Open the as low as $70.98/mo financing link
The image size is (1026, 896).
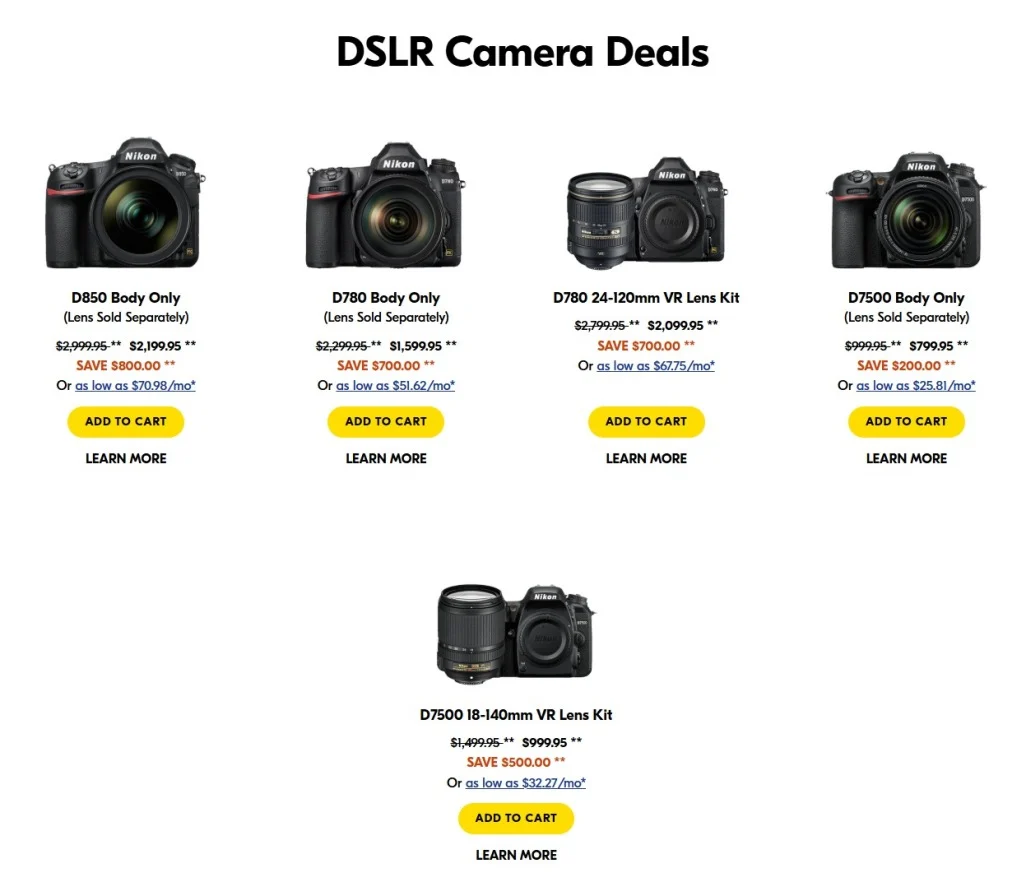135,385
